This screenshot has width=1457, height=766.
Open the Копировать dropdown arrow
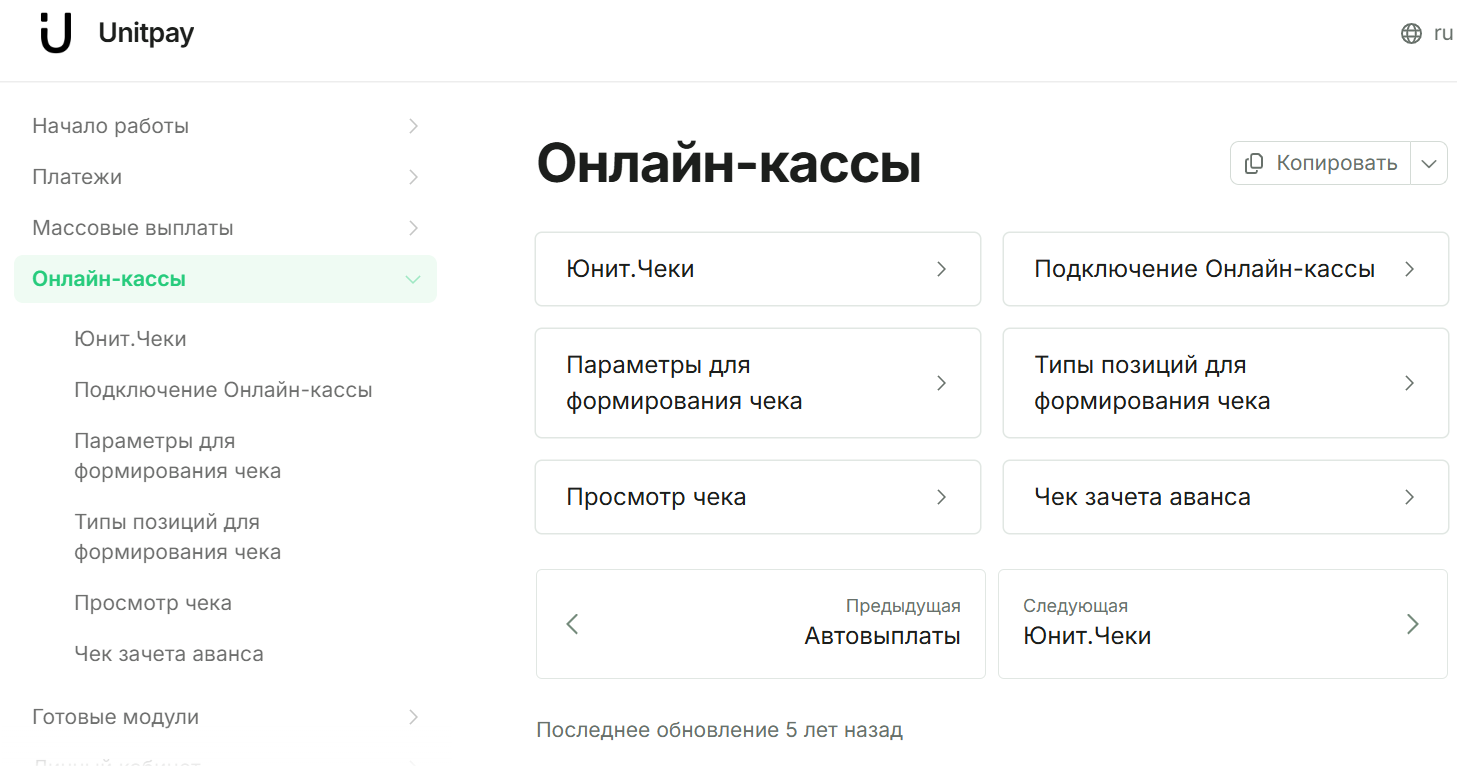tap(1430, 162)
